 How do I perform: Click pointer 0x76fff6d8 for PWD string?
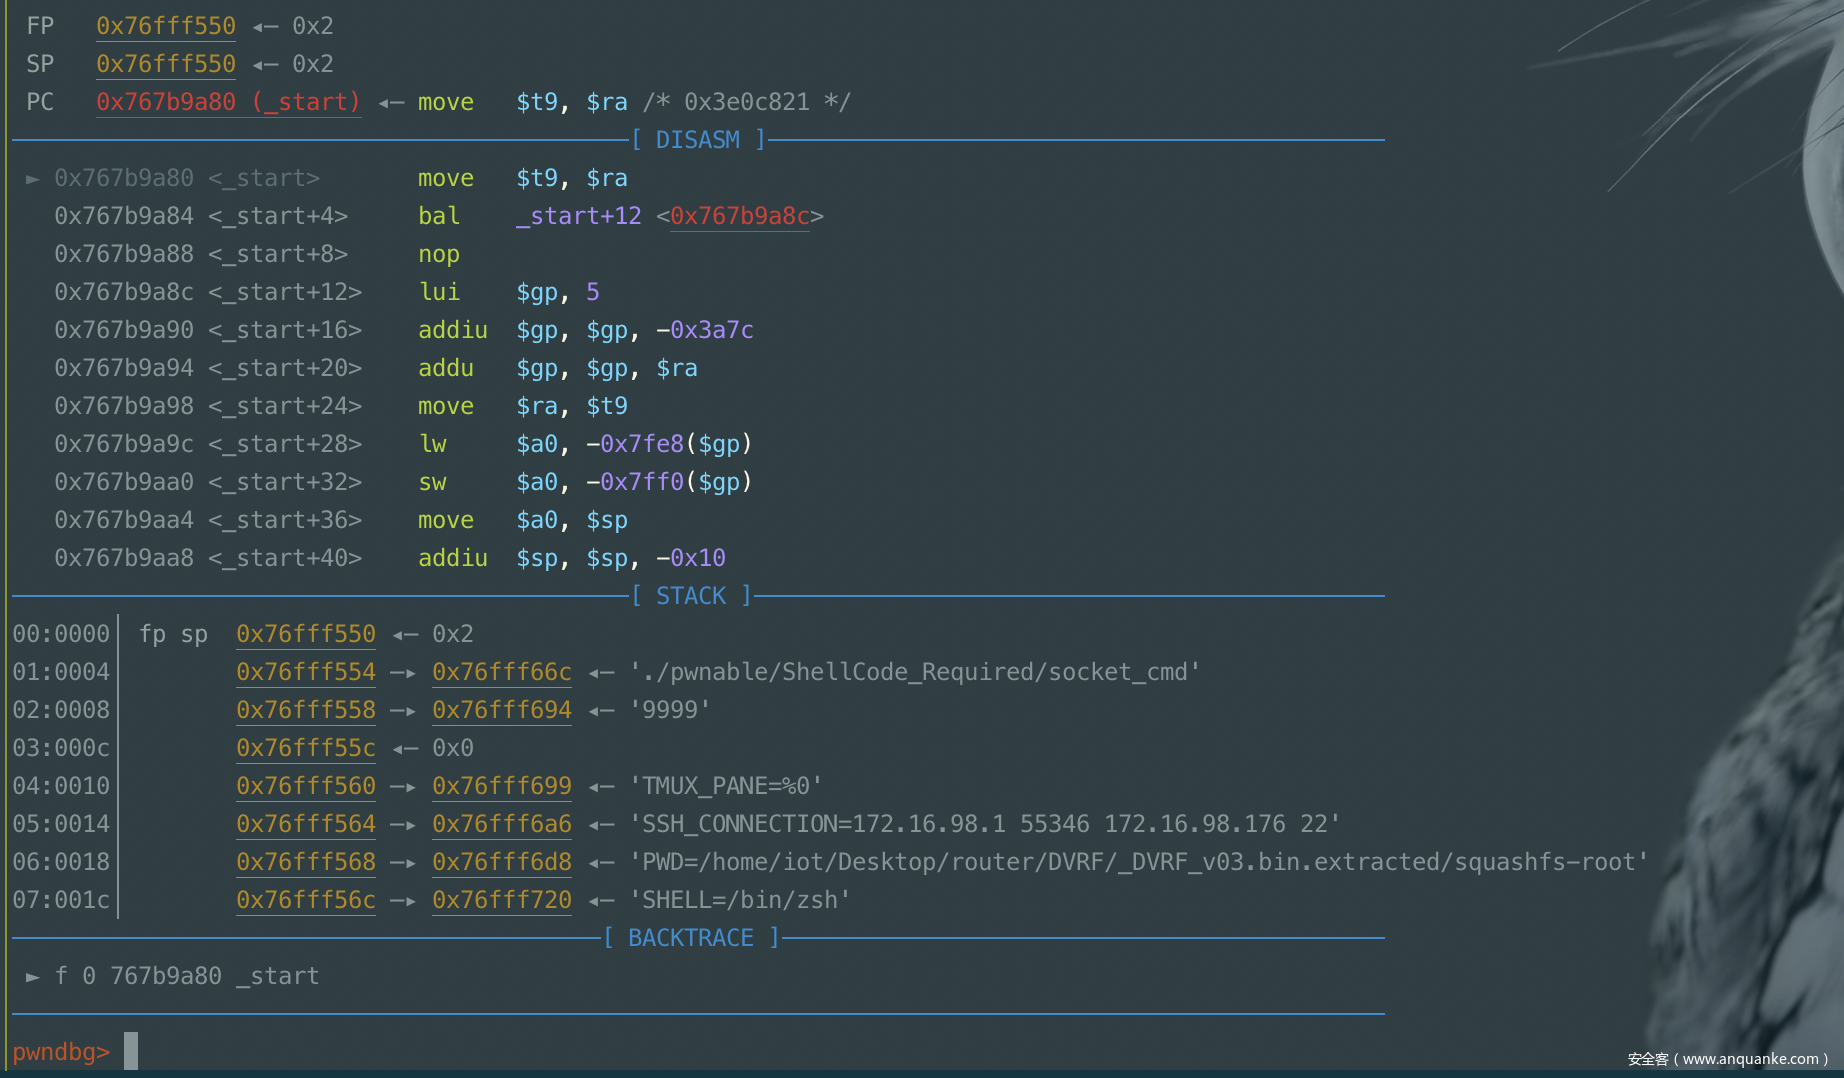(x=502, y=862)
